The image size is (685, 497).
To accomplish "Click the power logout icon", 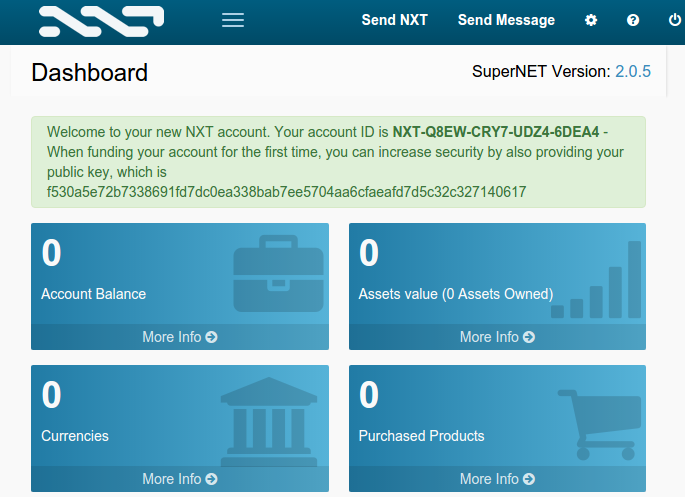I will (x=674, y=20).
